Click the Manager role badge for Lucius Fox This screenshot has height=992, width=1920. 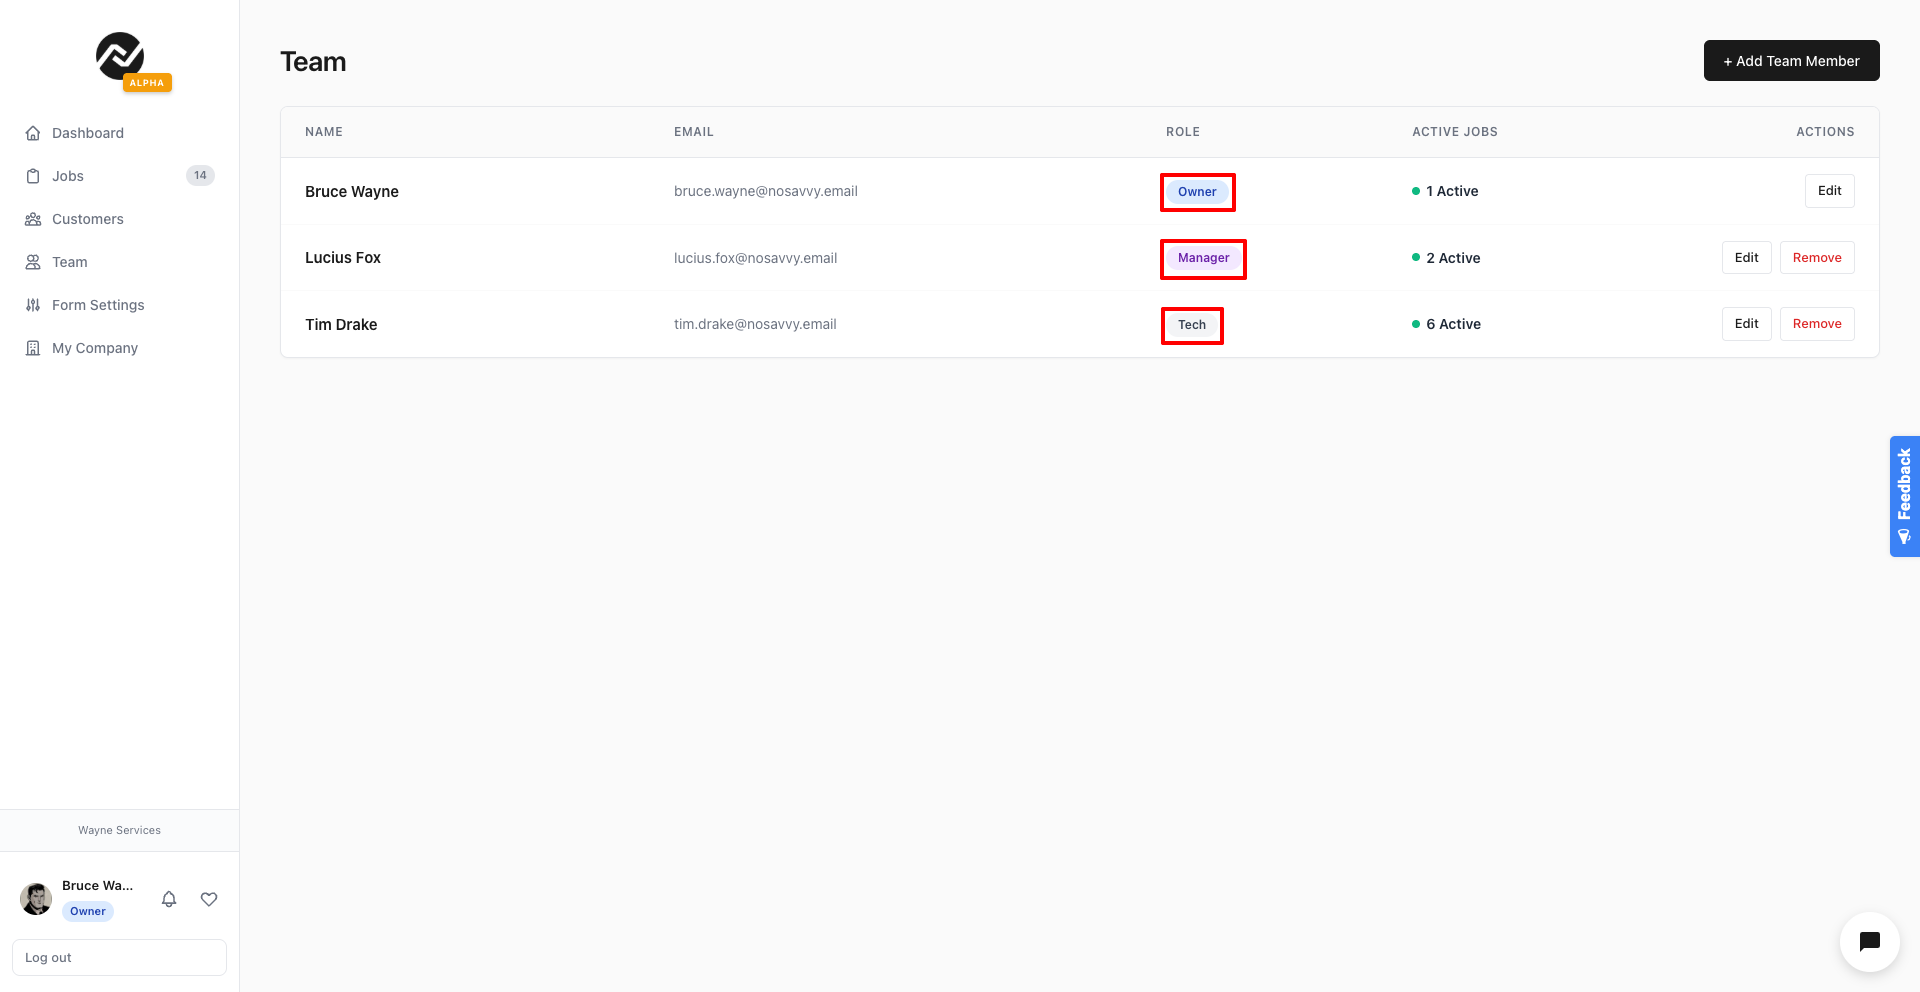[1203, 258]
